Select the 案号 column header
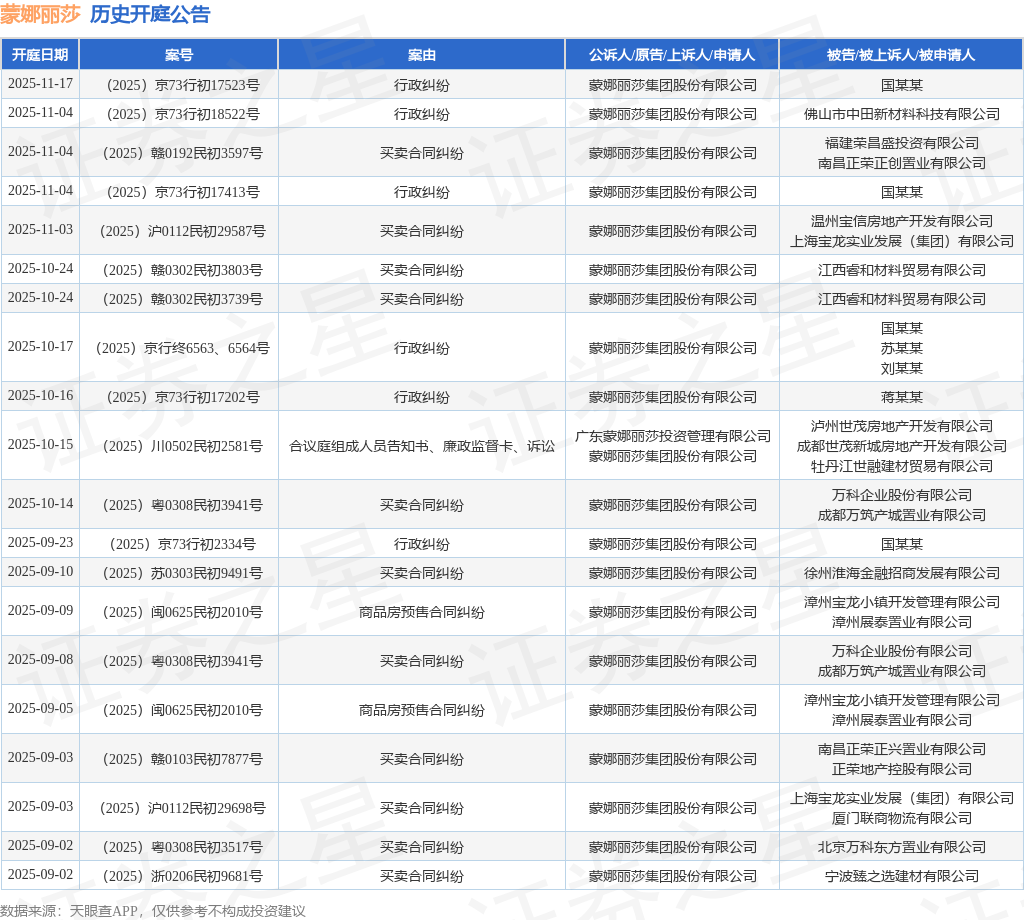The width and height of the screenshot is (1024, 920). [179, 55]
